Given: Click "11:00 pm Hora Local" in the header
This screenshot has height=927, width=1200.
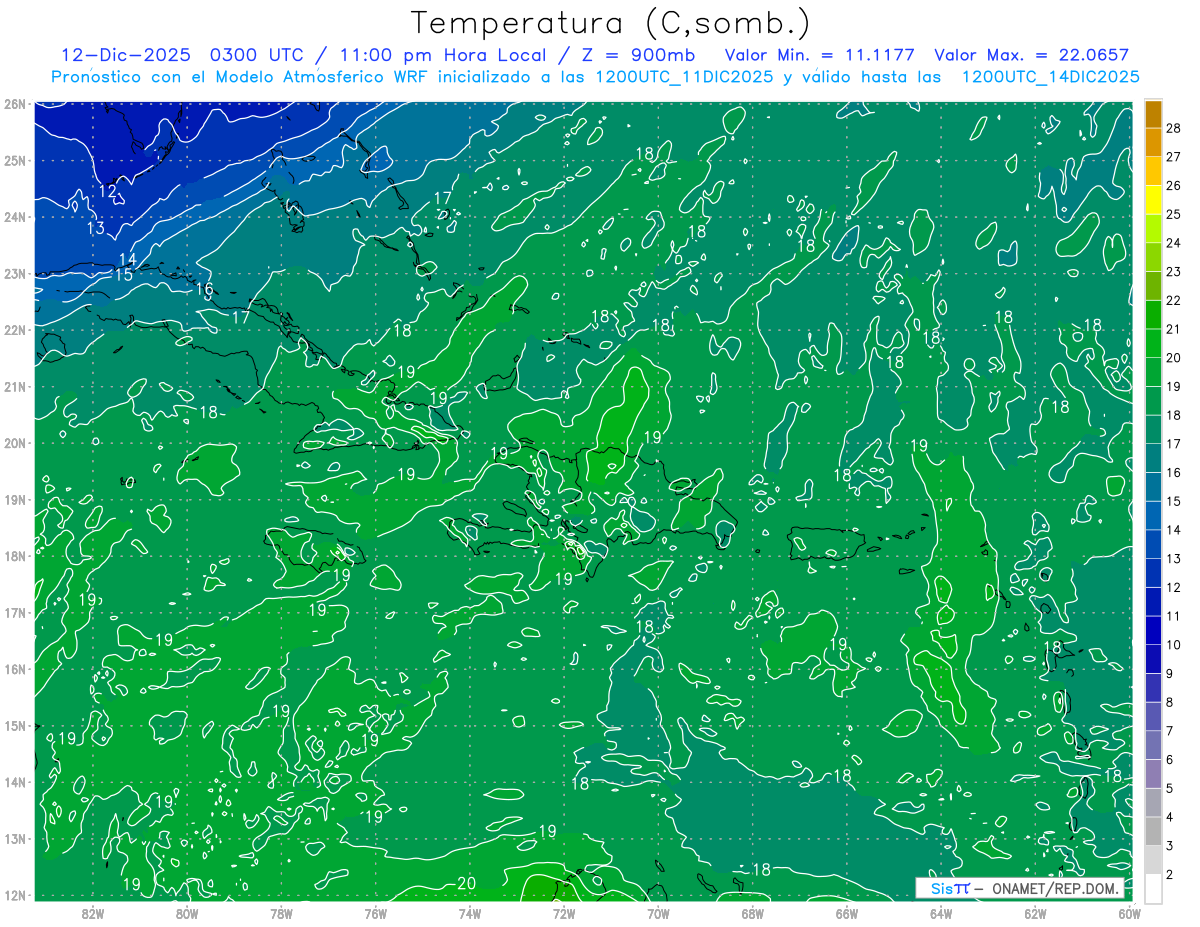Looking at the screenshot, I should point(443,55).
